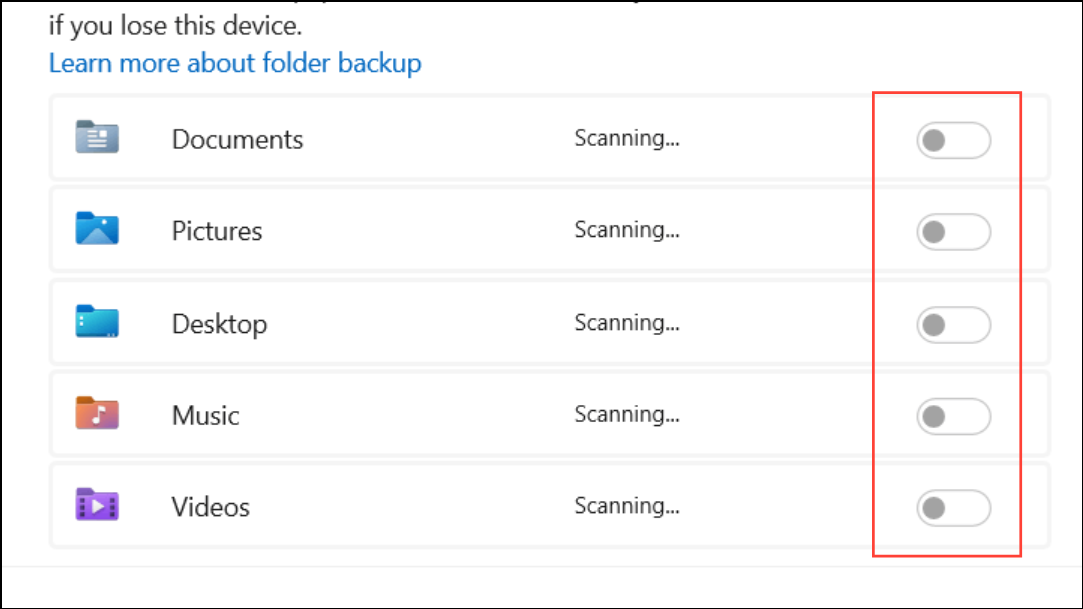Click the Desktop folder icon
1083x609 pixels.
click(97, 321)
